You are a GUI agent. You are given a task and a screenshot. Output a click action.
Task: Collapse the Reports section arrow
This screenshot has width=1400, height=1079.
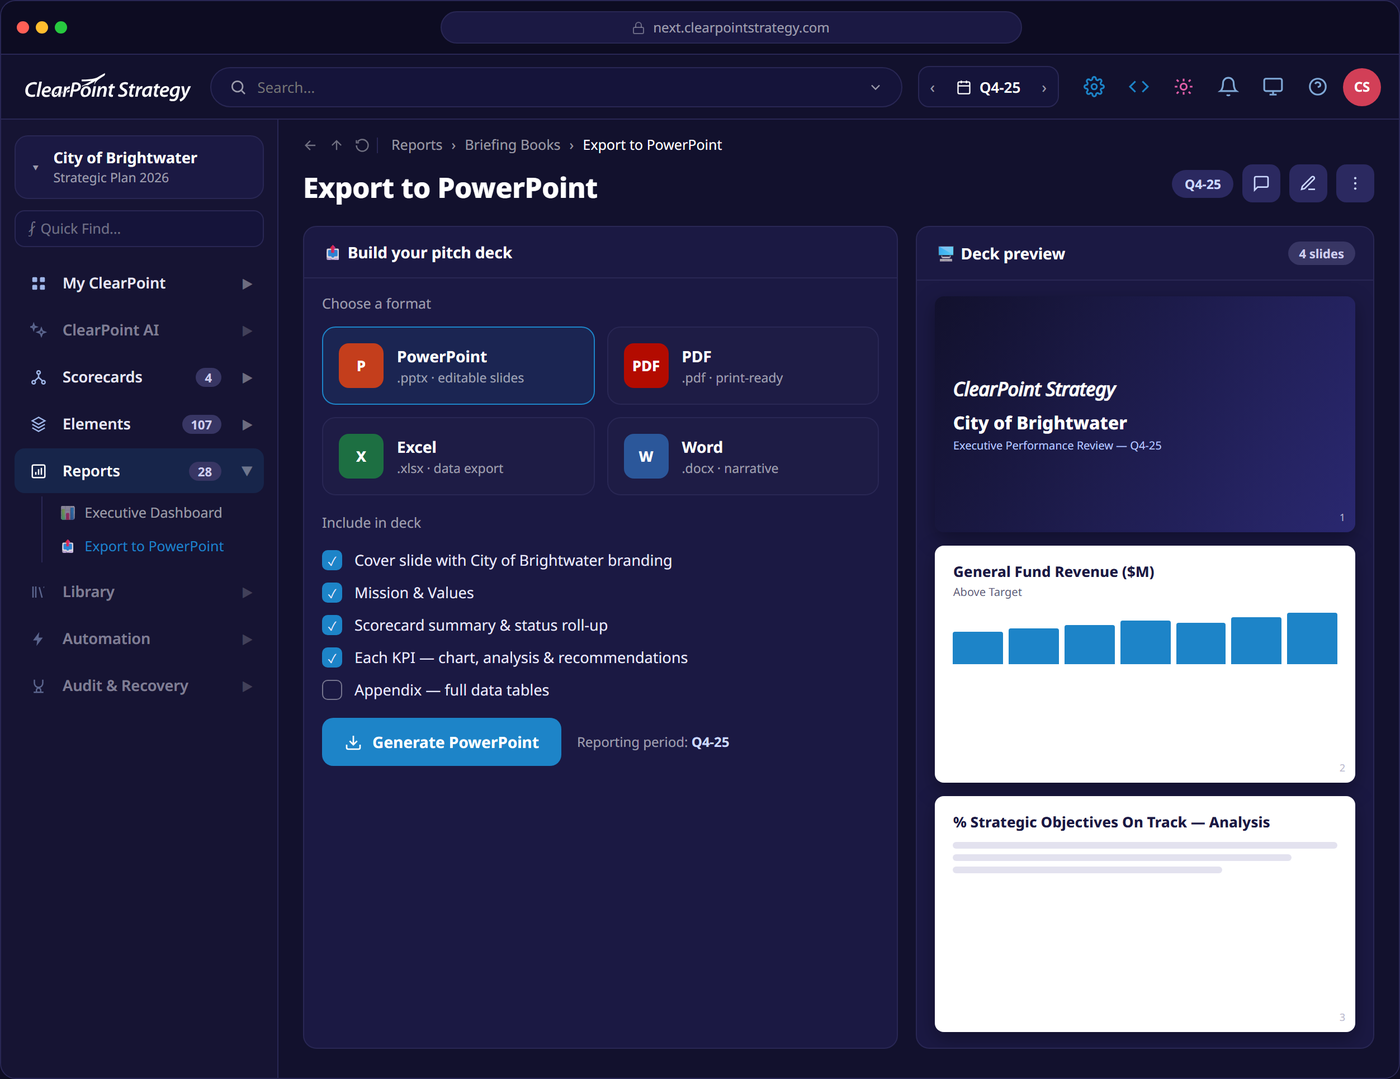pos(247,472)
